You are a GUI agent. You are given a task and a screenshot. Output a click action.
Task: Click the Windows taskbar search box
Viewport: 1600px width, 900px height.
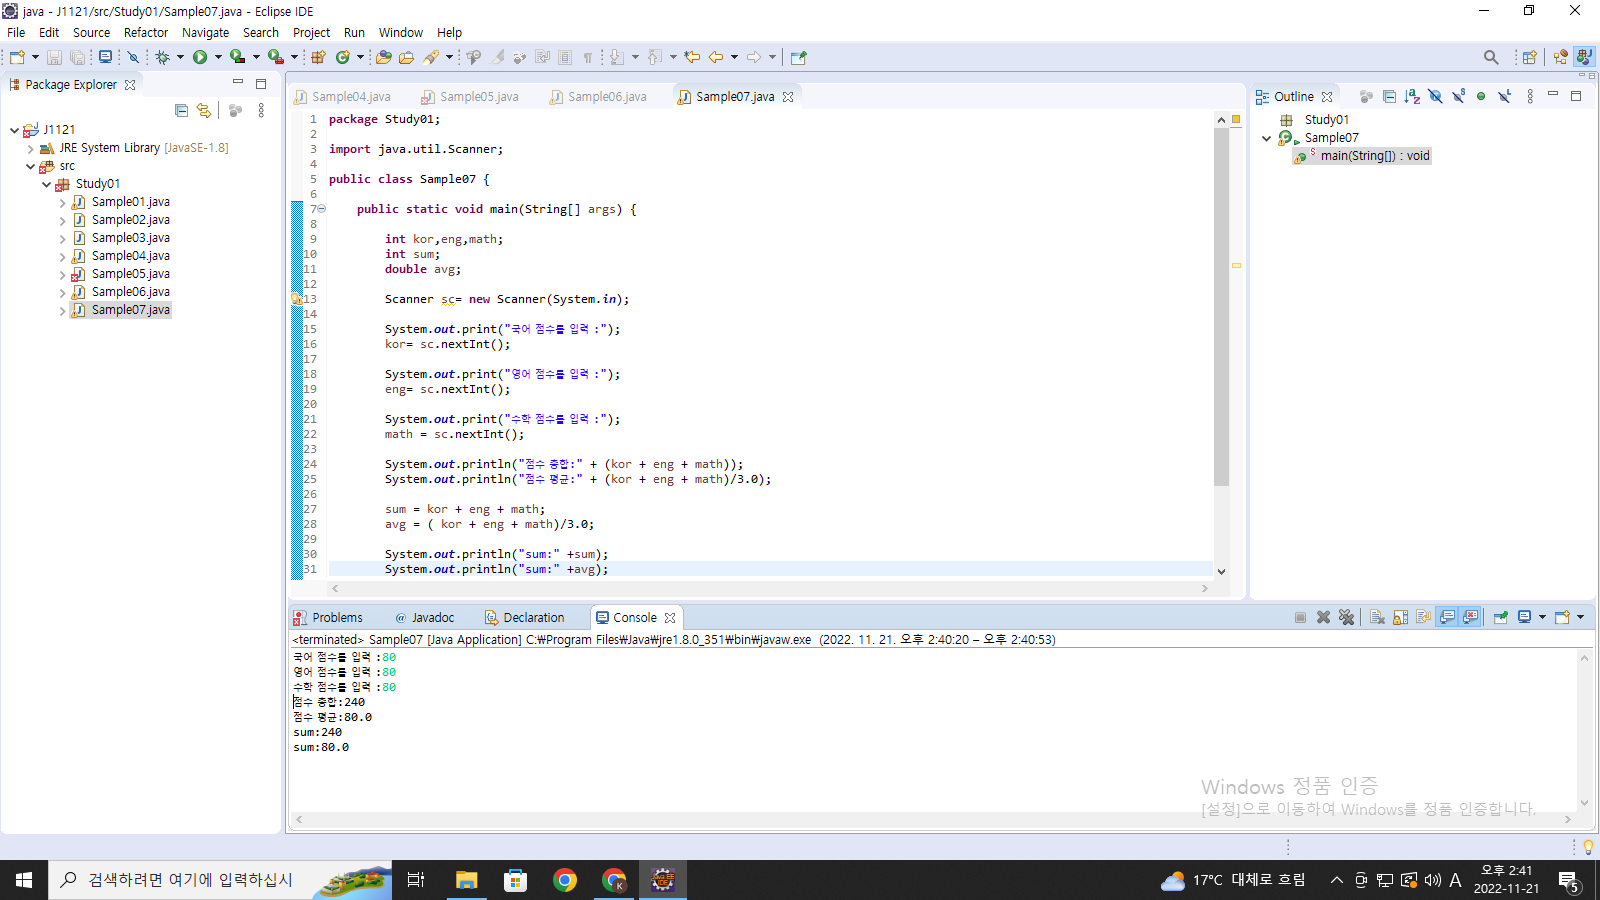click(220, 880)
